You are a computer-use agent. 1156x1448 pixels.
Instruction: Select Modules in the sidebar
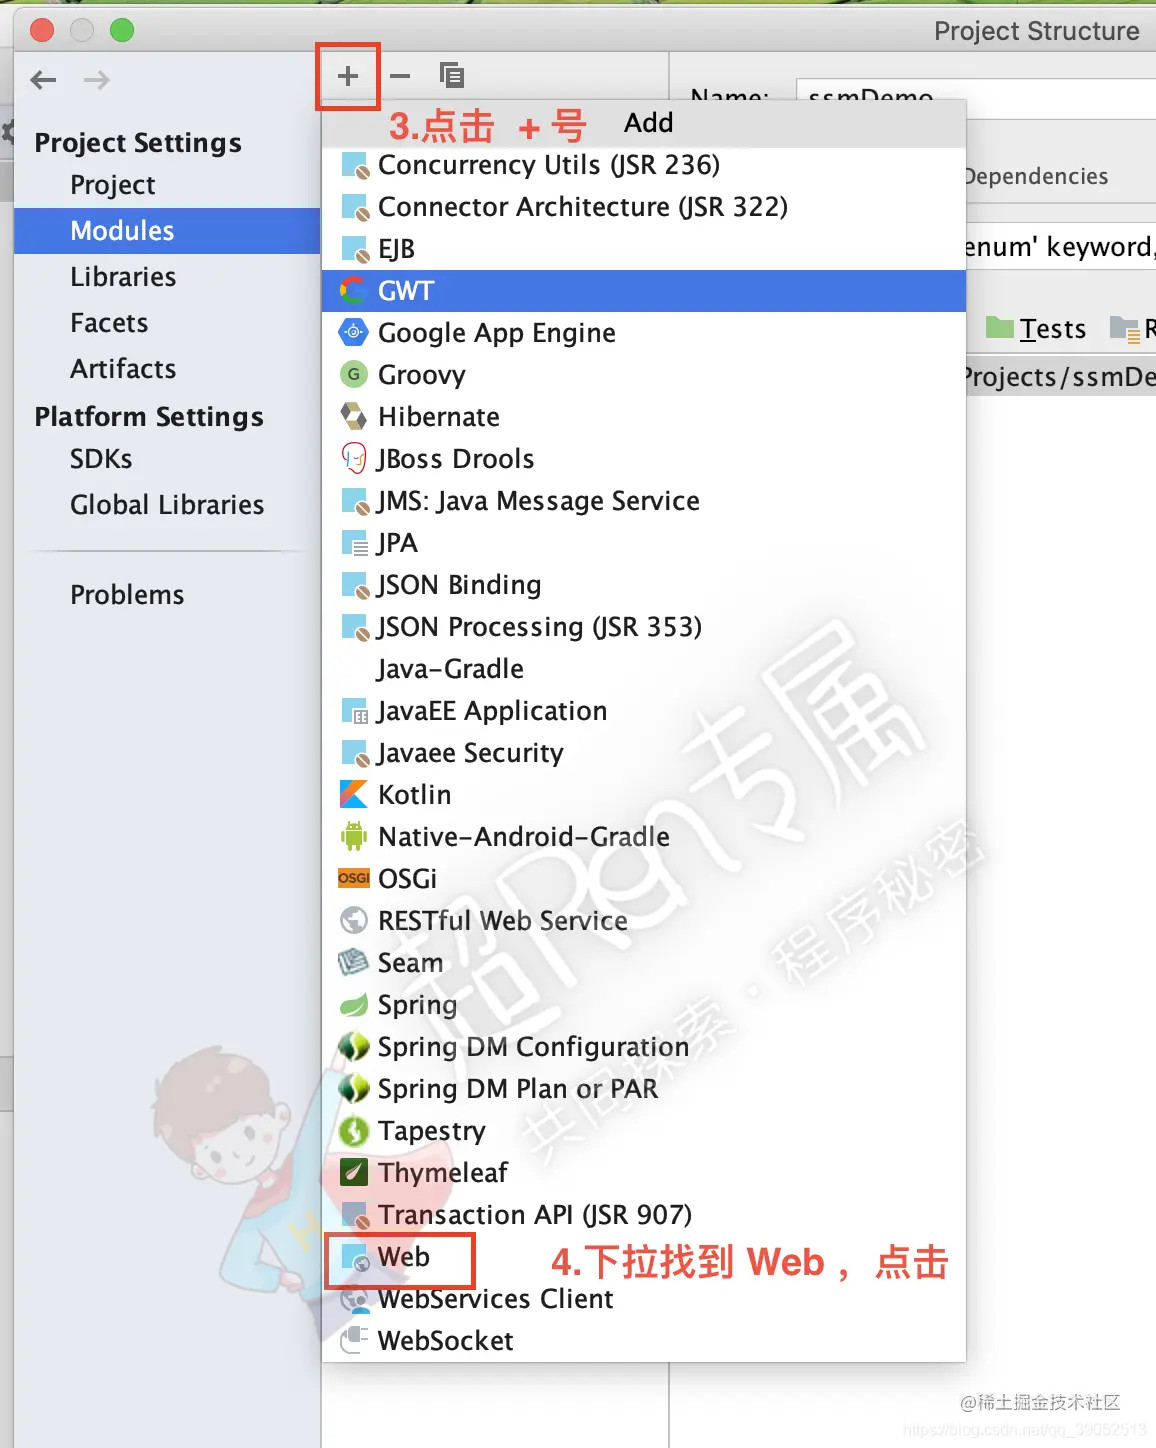coord(167,231)
